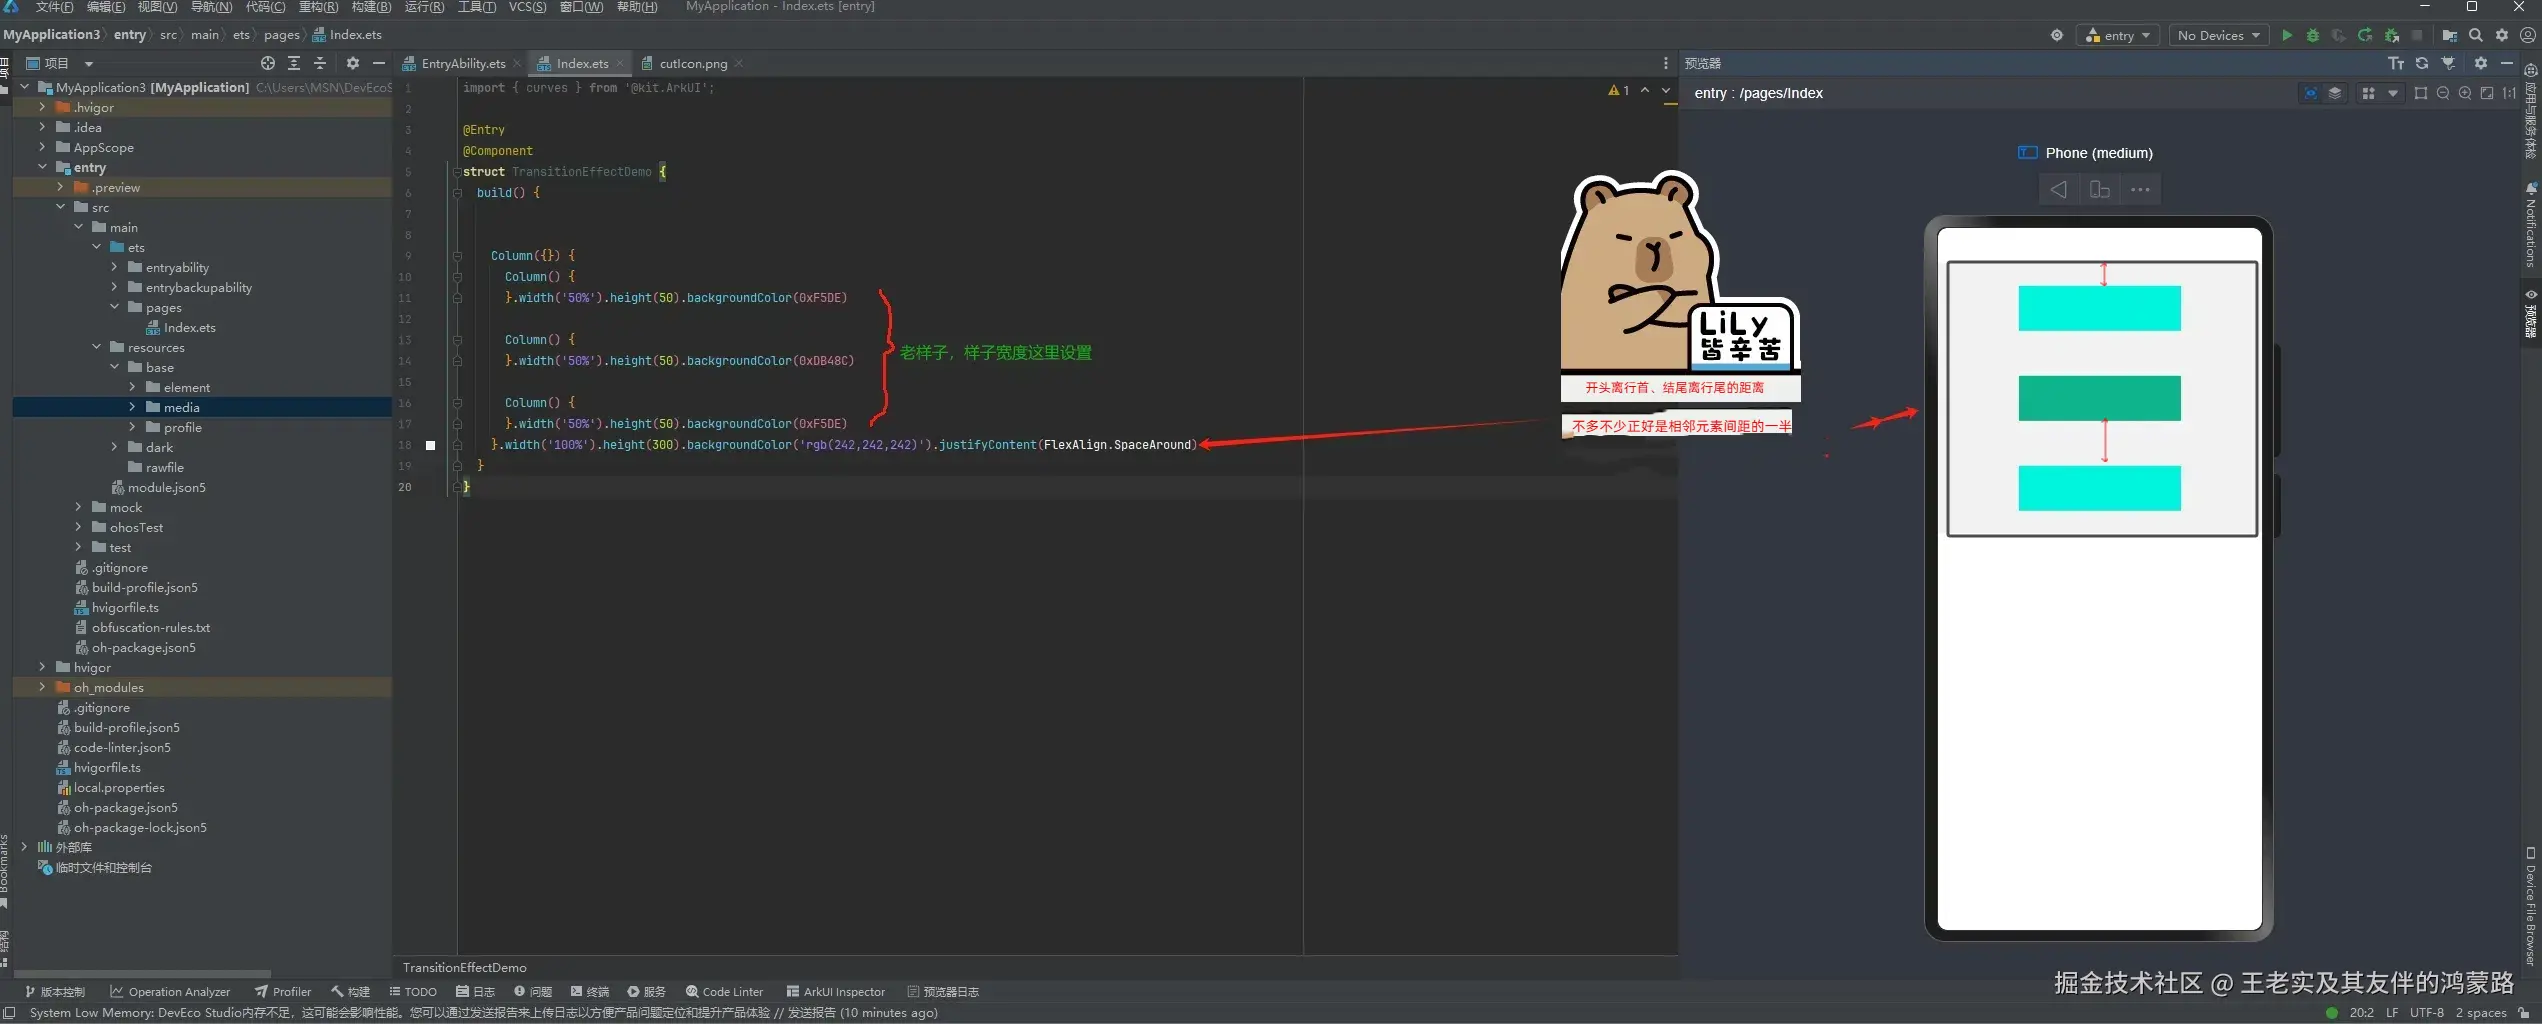Image resolution: width=2542 pixels, height=1024 pixels.
Task: Click the fit-to-frame square icon in previewer
Action: pyautogui.click(x=2420, y=93)
